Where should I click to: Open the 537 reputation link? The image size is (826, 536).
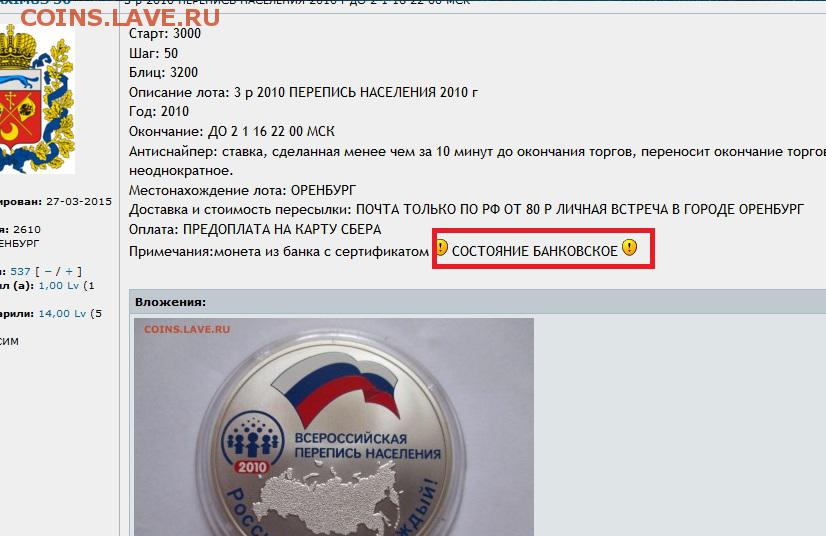point(20,271)
